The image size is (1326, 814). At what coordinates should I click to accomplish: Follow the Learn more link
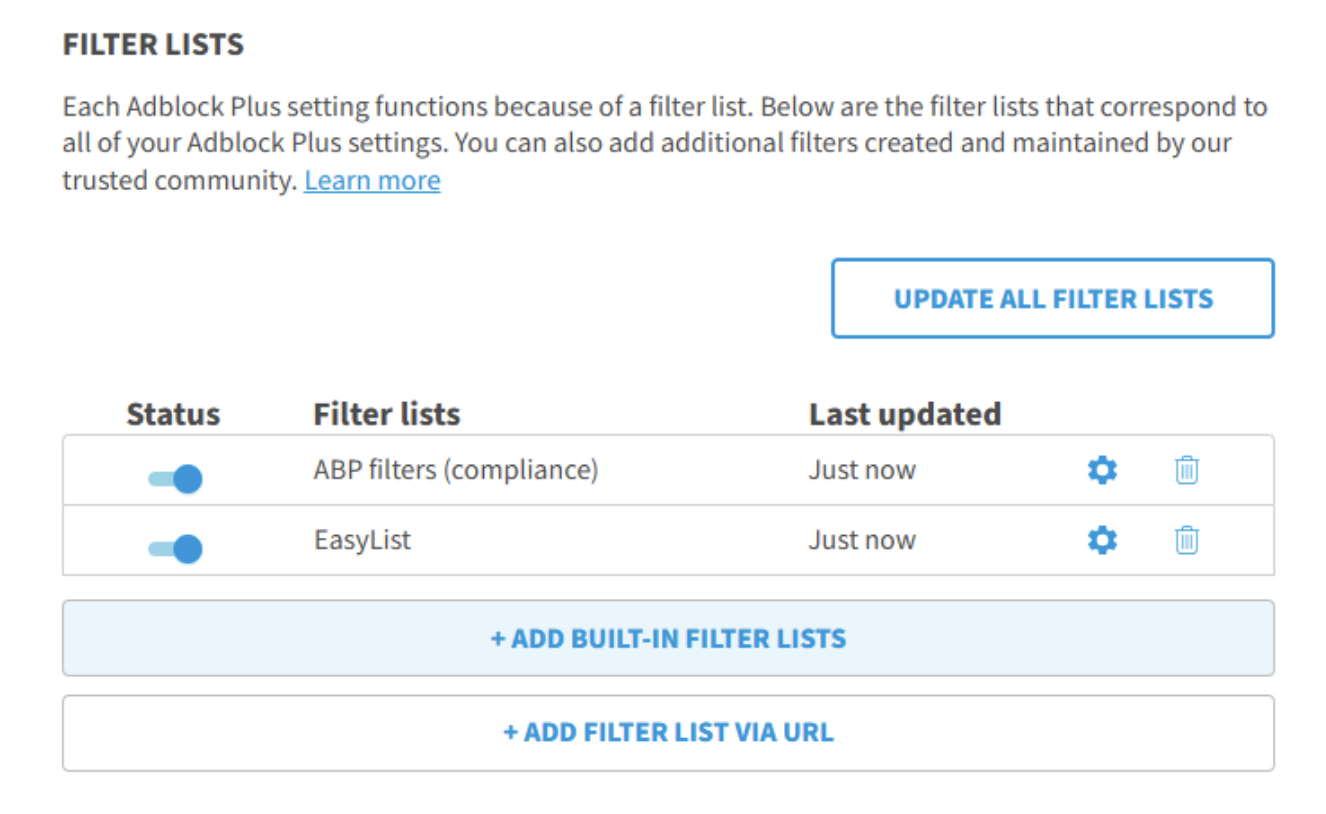[372, 181]
